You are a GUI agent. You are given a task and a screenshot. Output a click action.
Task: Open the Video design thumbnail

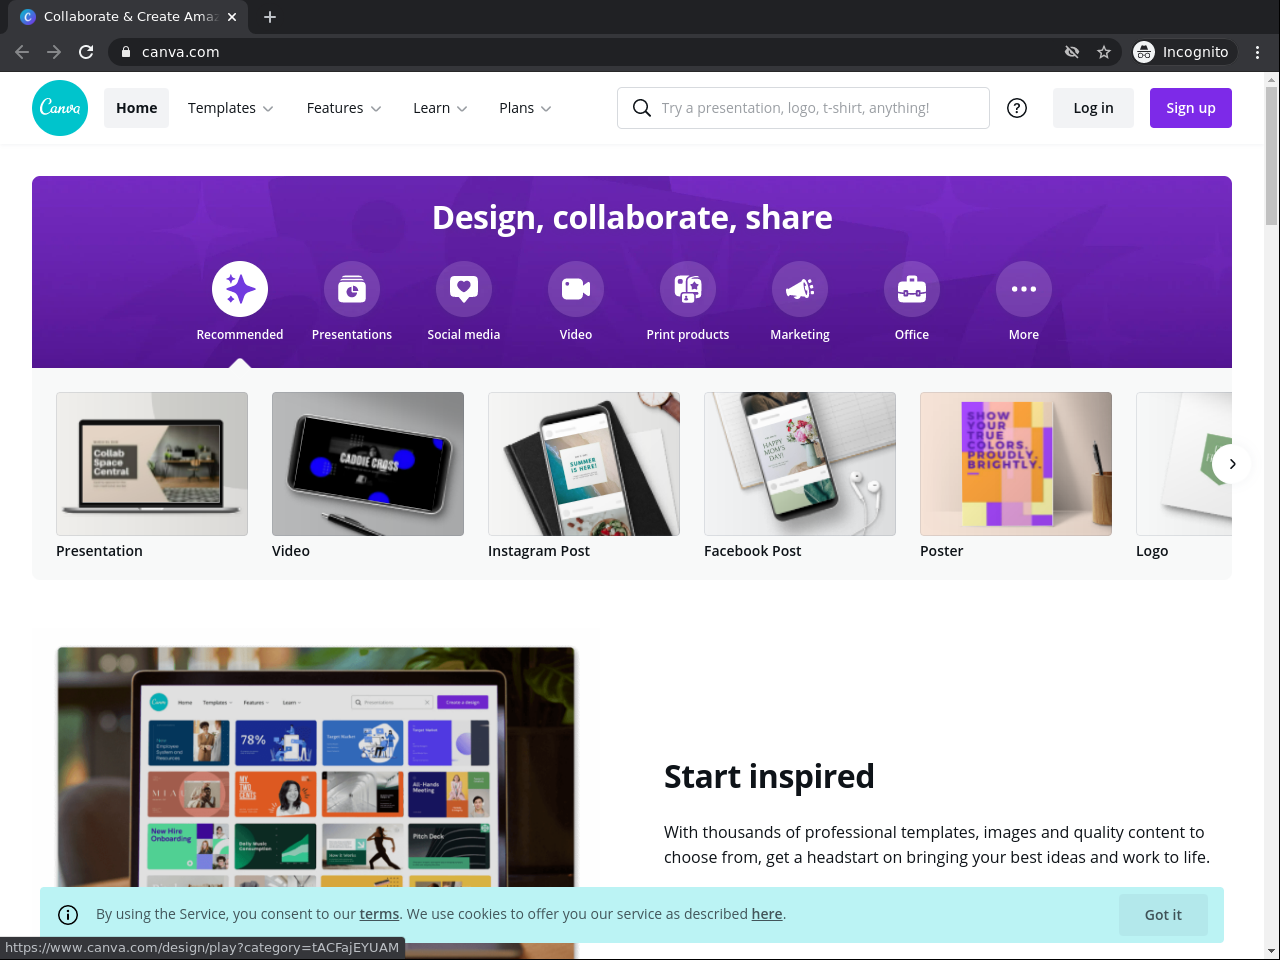368,464
